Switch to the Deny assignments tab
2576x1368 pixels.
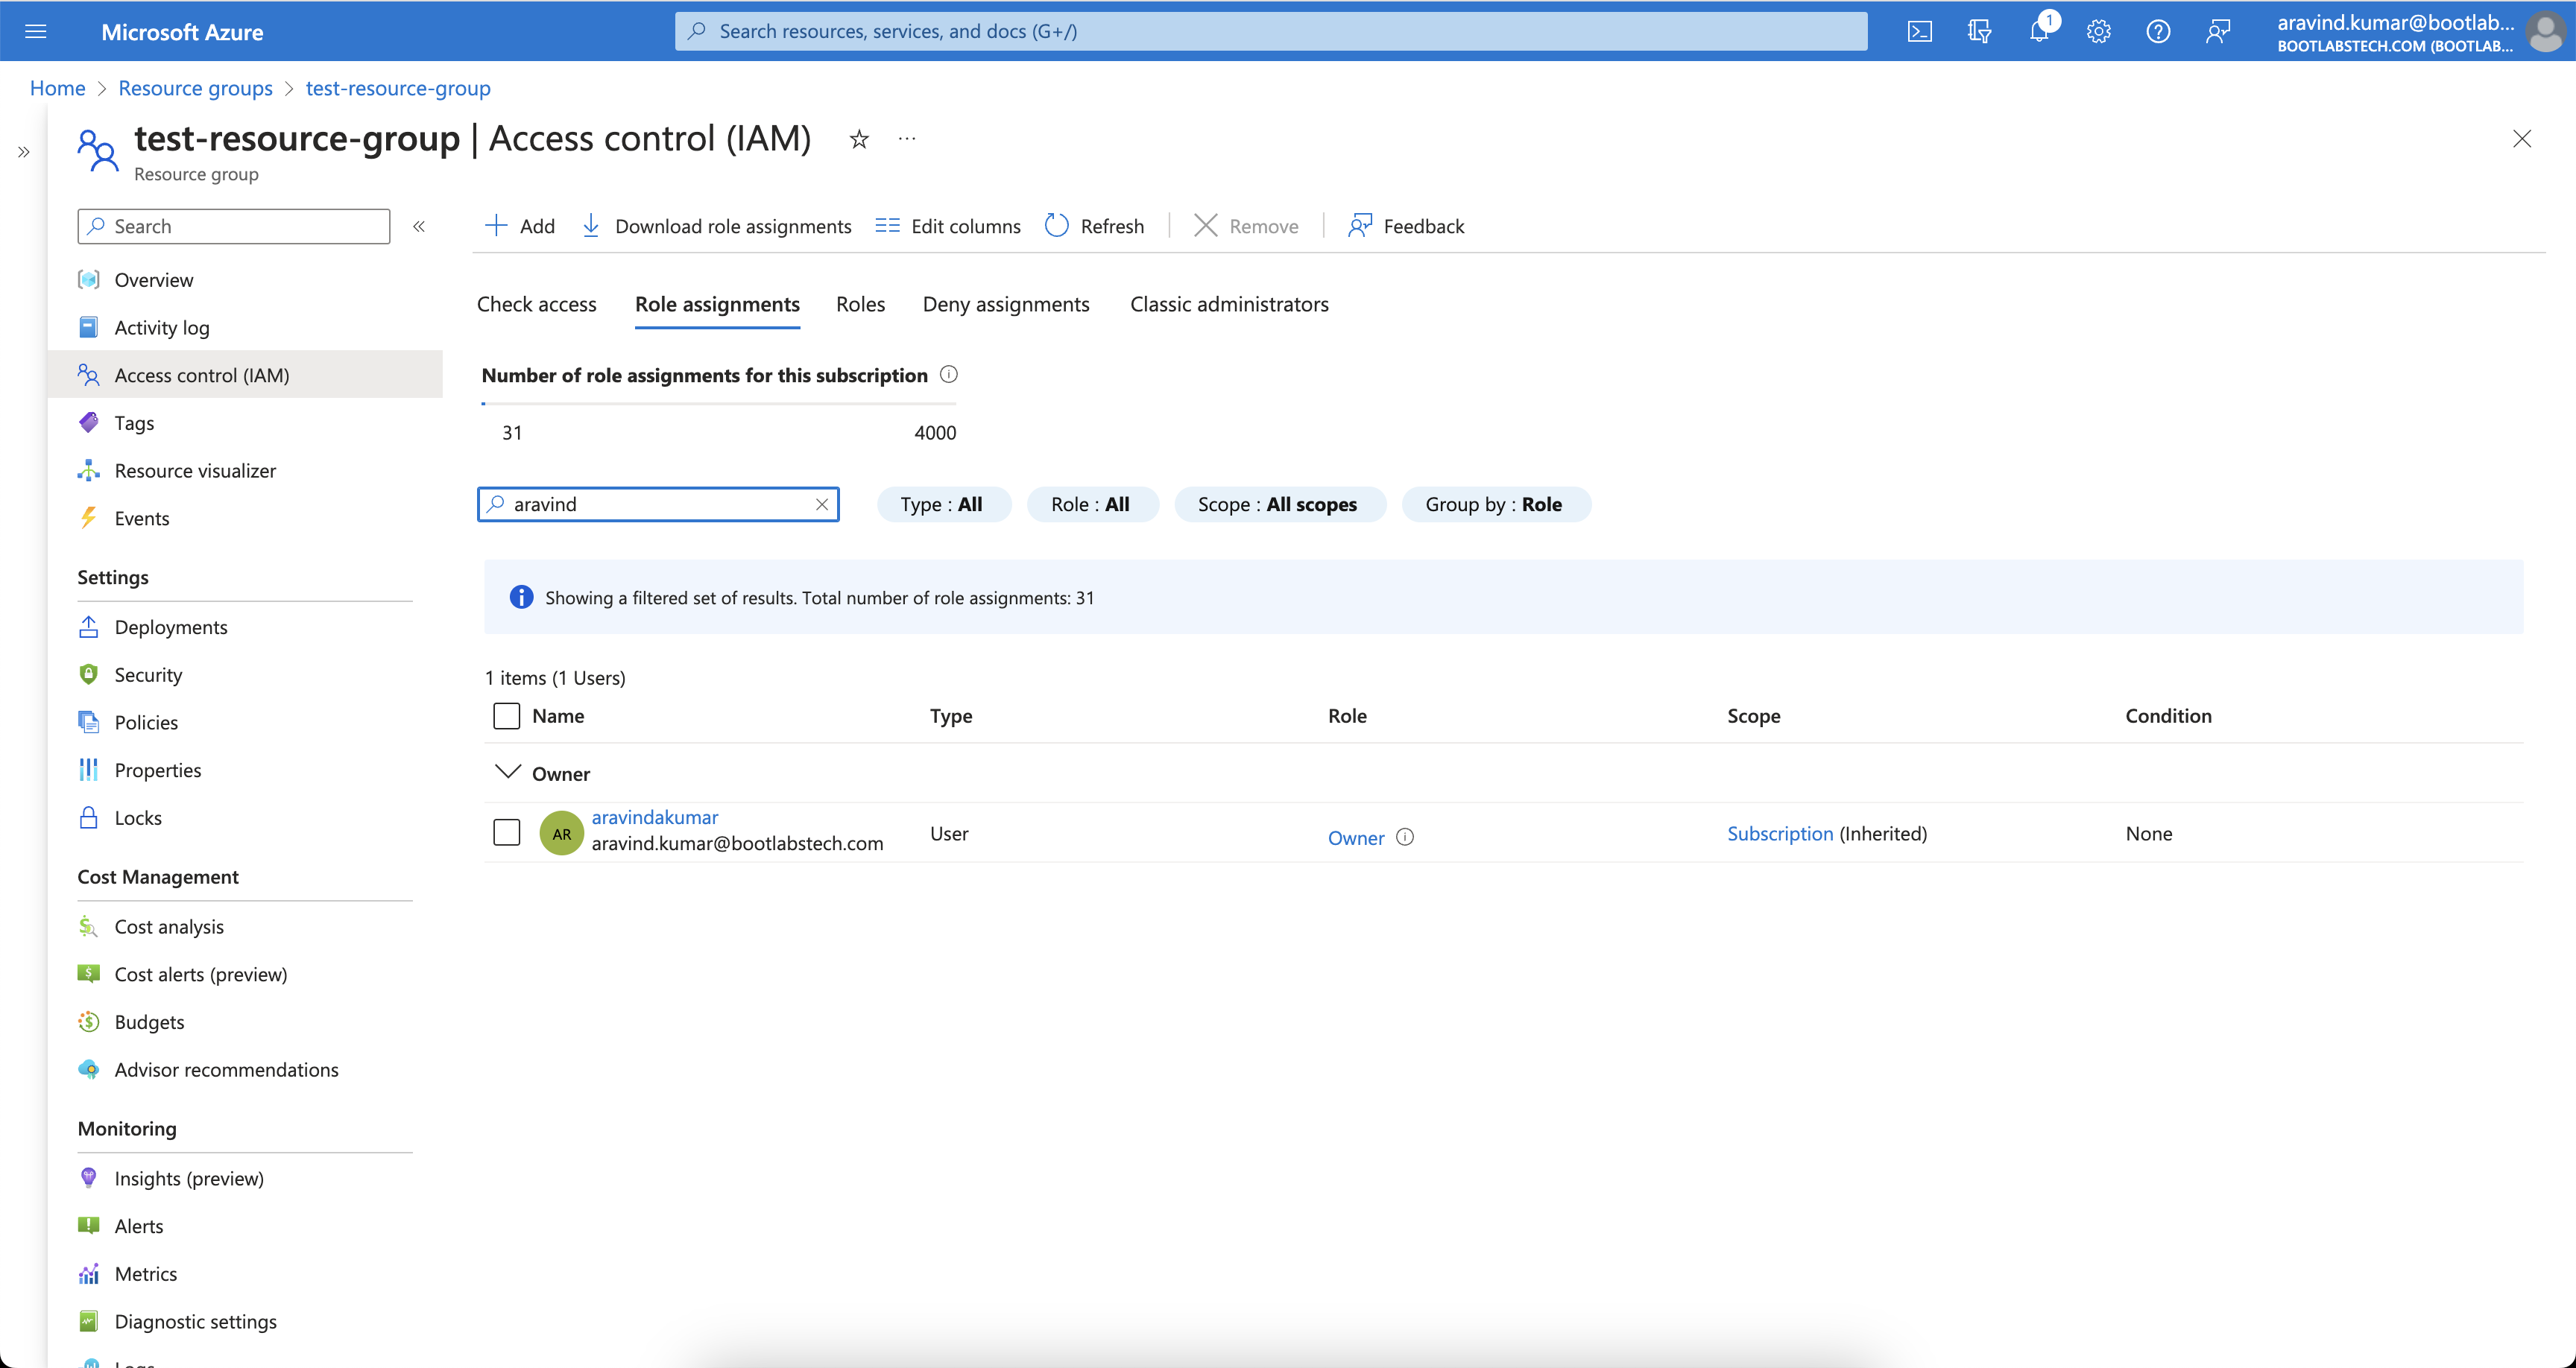click(1006, 303)
